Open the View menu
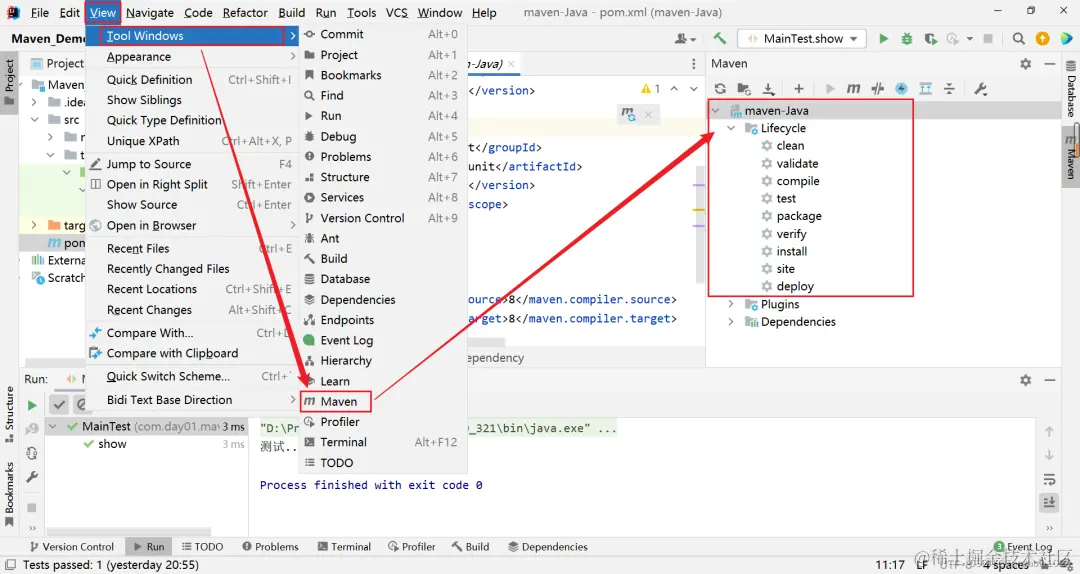Image resolution: width=1080 pixels, height=574 pixels. coord(103,12)
